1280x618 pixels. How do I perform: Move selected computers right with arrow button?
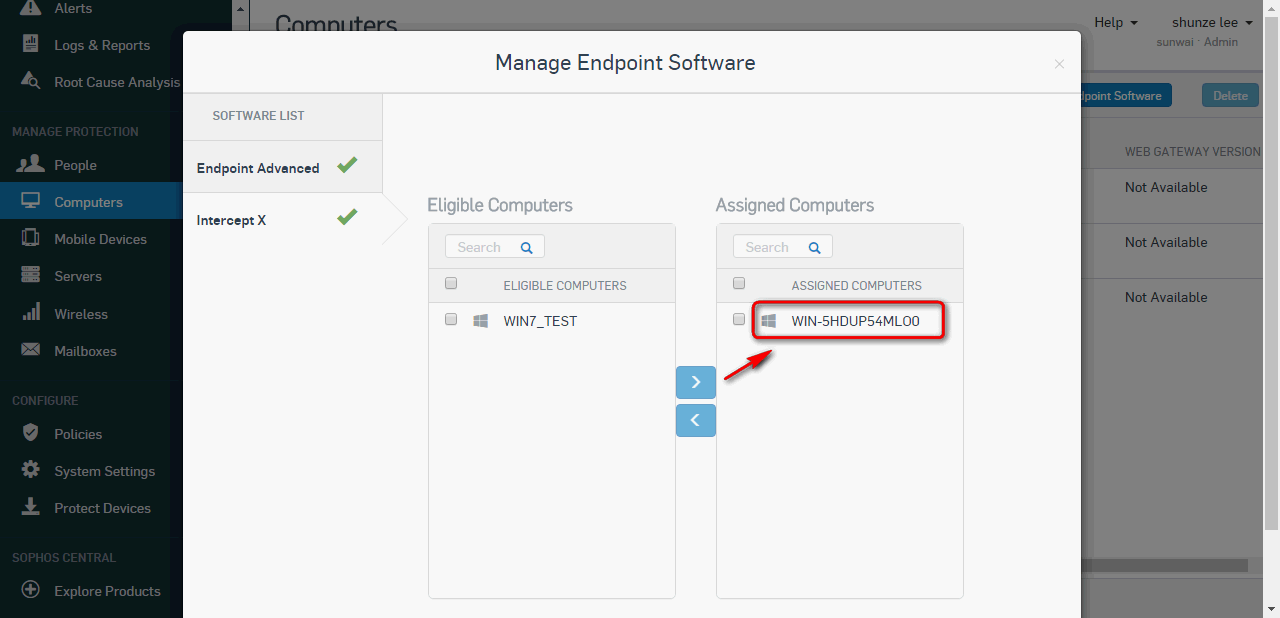pos(696,382)
